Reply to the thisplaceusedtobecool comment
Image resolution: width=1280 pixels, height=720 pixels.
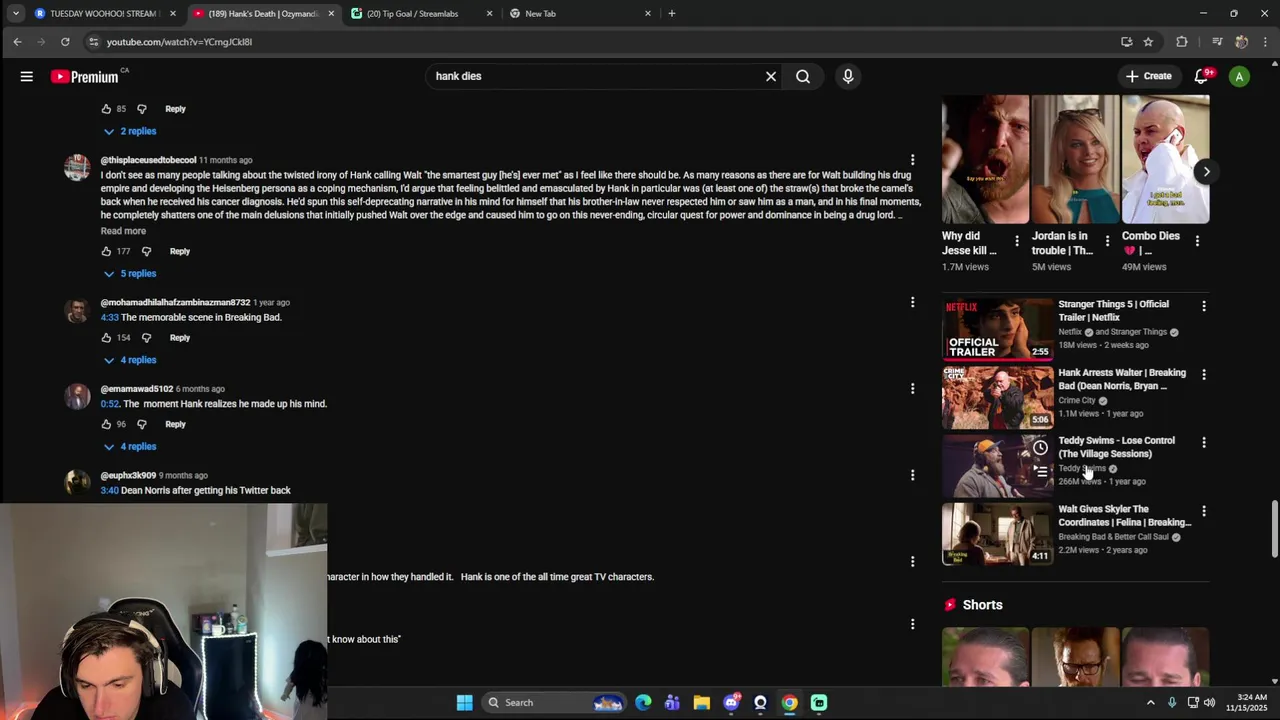tap(180, 251)
